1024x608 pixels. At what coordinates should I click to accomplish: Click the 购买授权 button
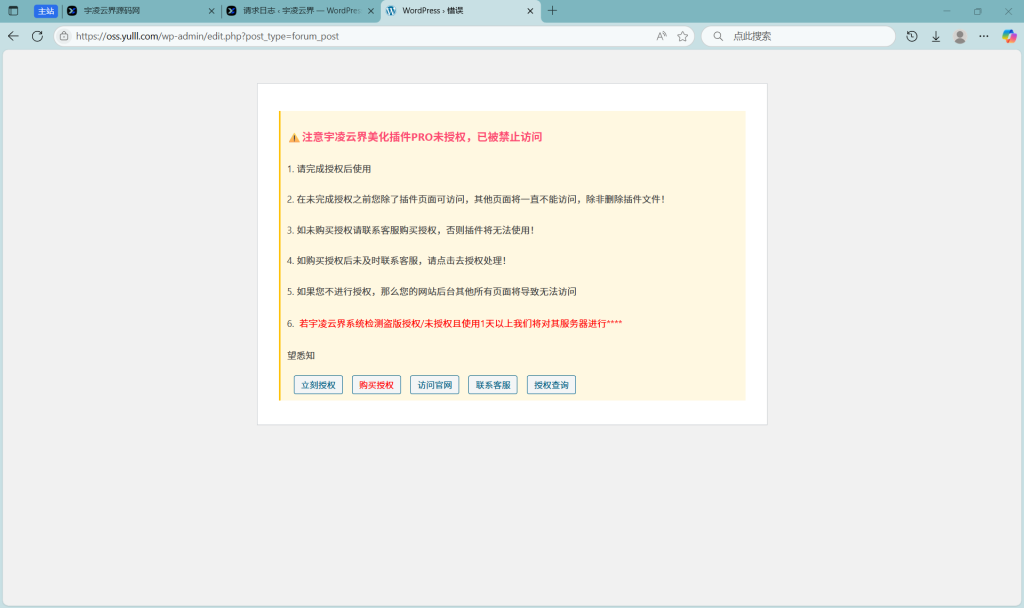coord(375,384)
